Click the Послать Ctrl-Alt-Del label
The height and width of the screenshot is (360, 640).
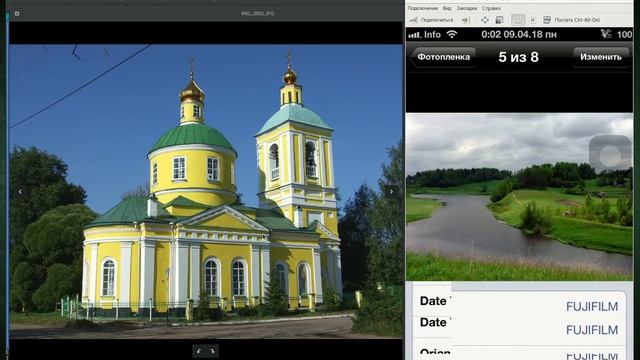577,20
